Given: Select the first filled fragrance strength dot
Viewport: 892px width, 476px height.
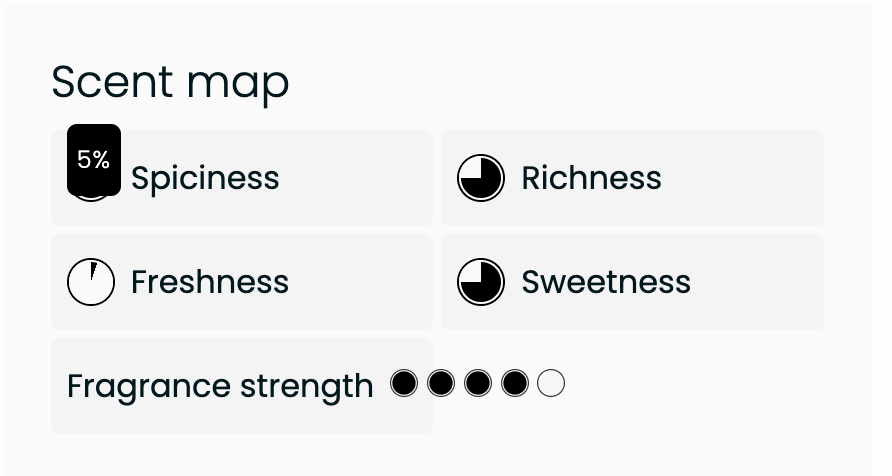Looking at the screenshot, I should 404,383.
